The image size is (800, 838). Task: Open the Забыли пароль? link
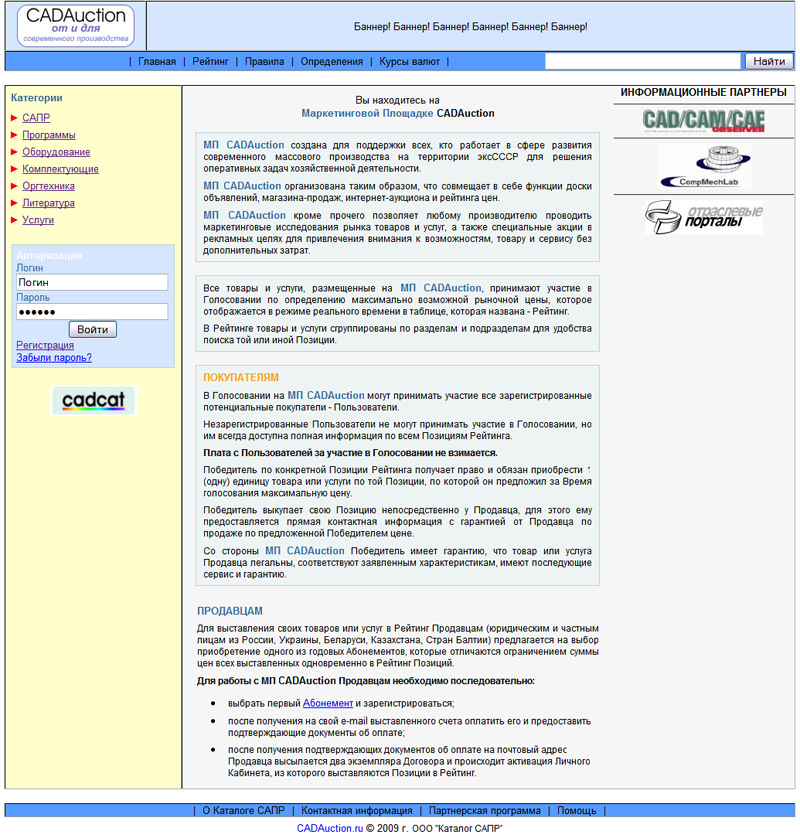pos(54,357)
